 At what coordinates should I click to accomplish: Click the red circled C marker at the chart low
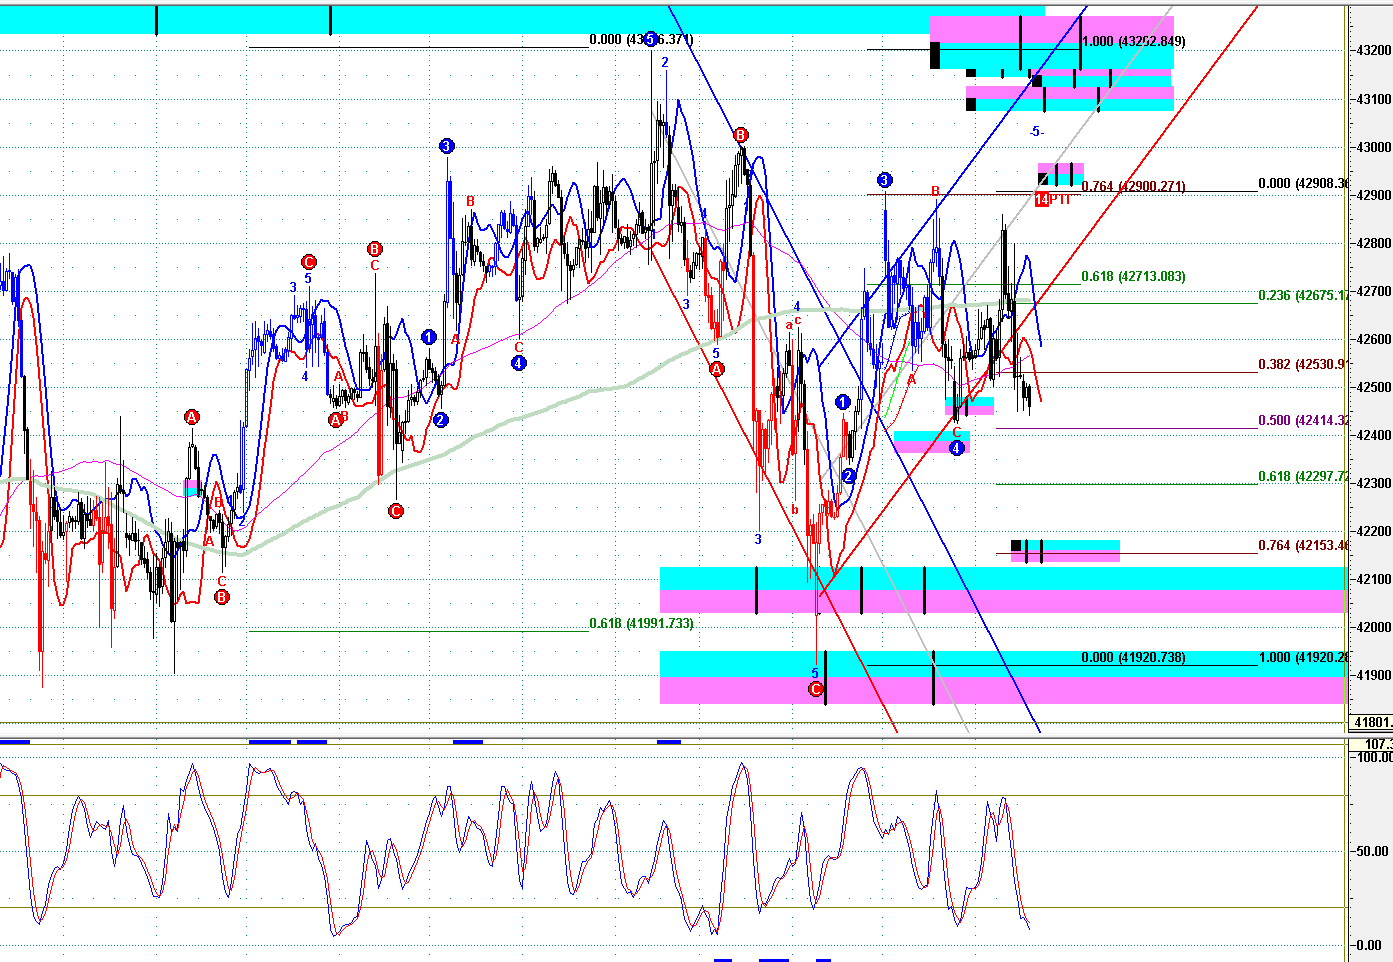[x=815, y=689]
